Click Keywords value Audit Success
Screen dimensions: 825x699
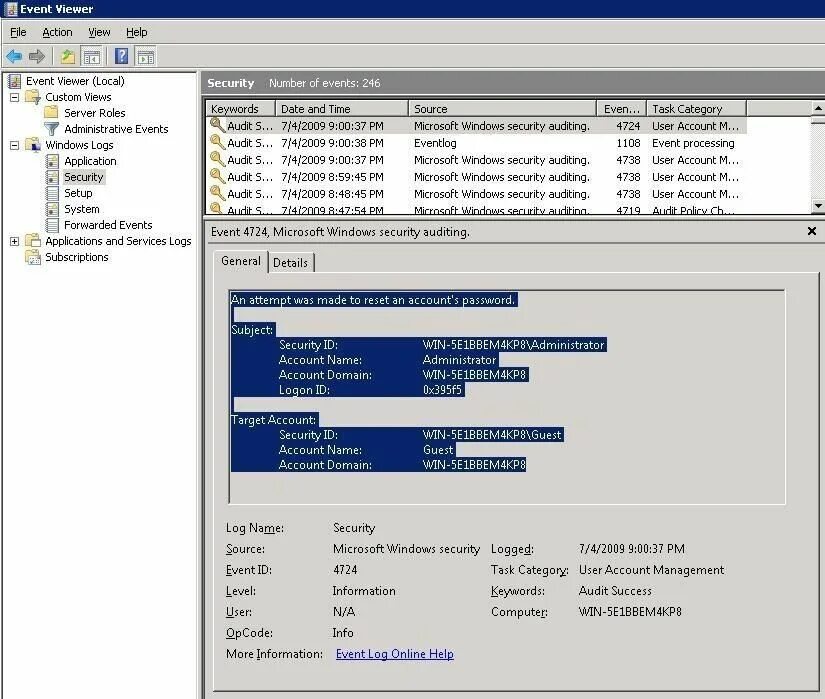pos(615,591)
